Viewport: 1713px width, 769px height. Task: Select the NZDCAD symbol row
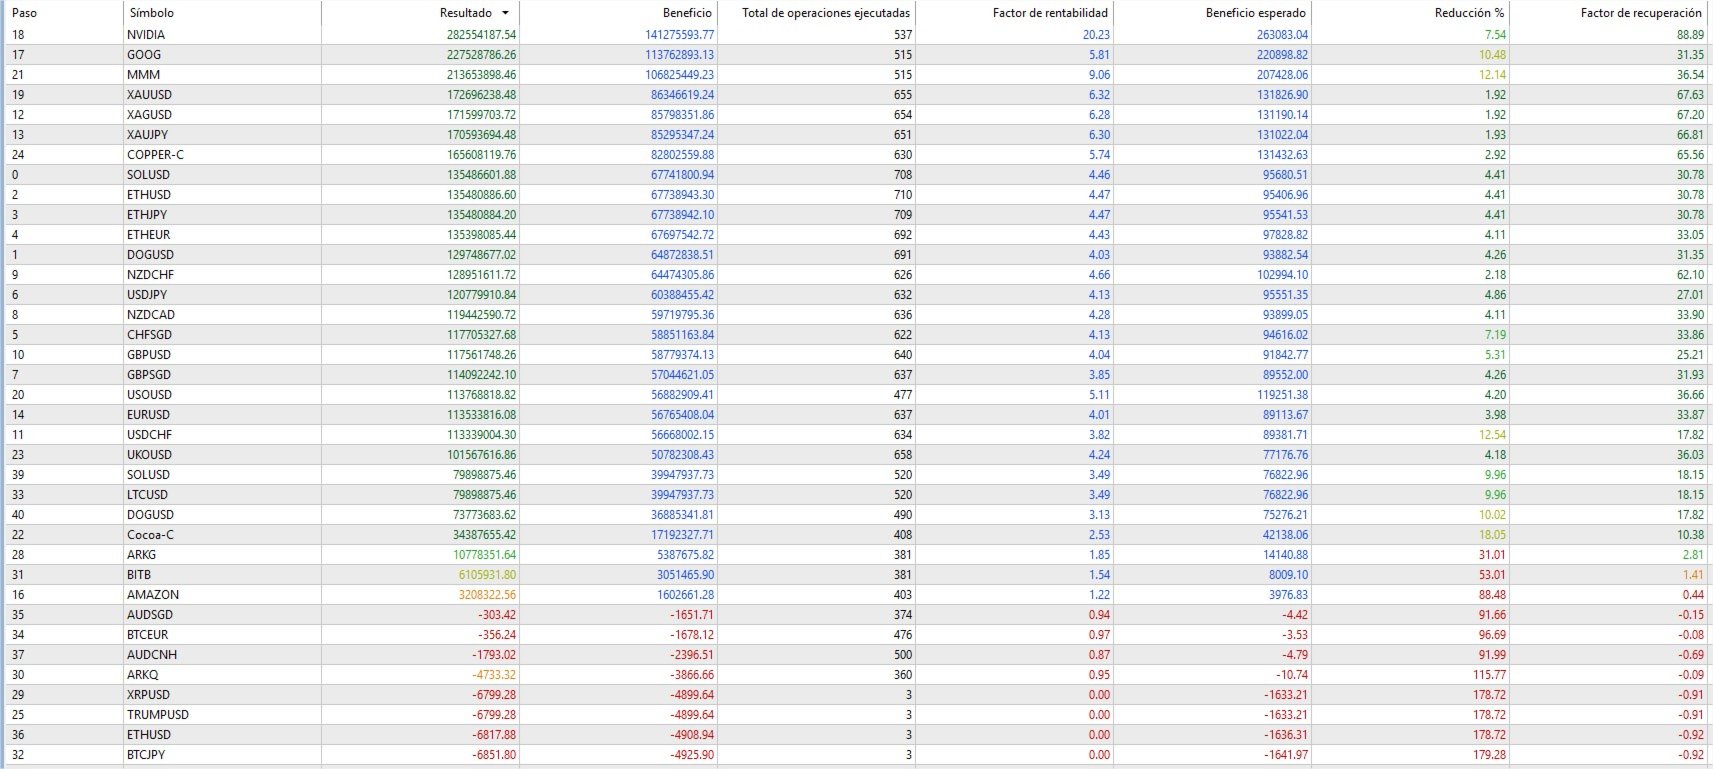tap(856, 314)
